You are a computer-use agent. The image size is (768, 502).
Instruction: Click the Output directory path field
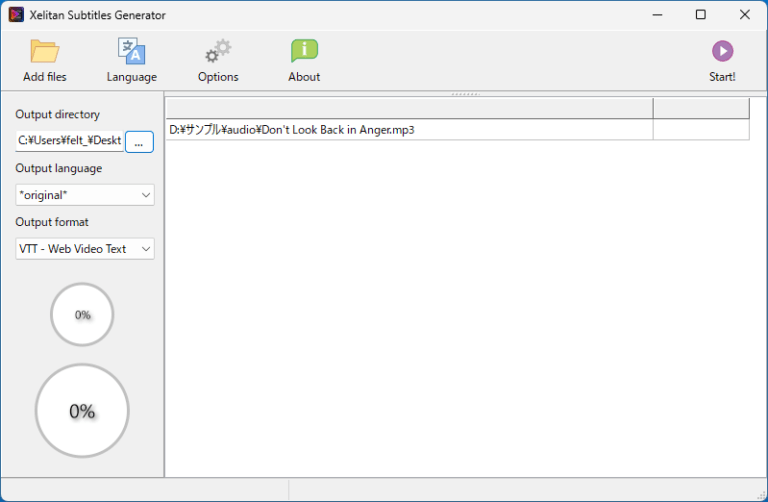[70, 141]
